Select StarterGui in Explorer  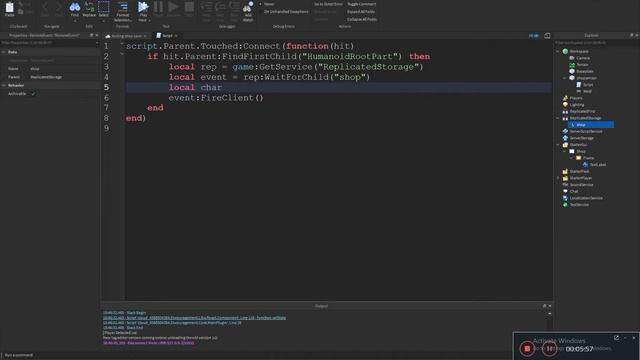578,144
